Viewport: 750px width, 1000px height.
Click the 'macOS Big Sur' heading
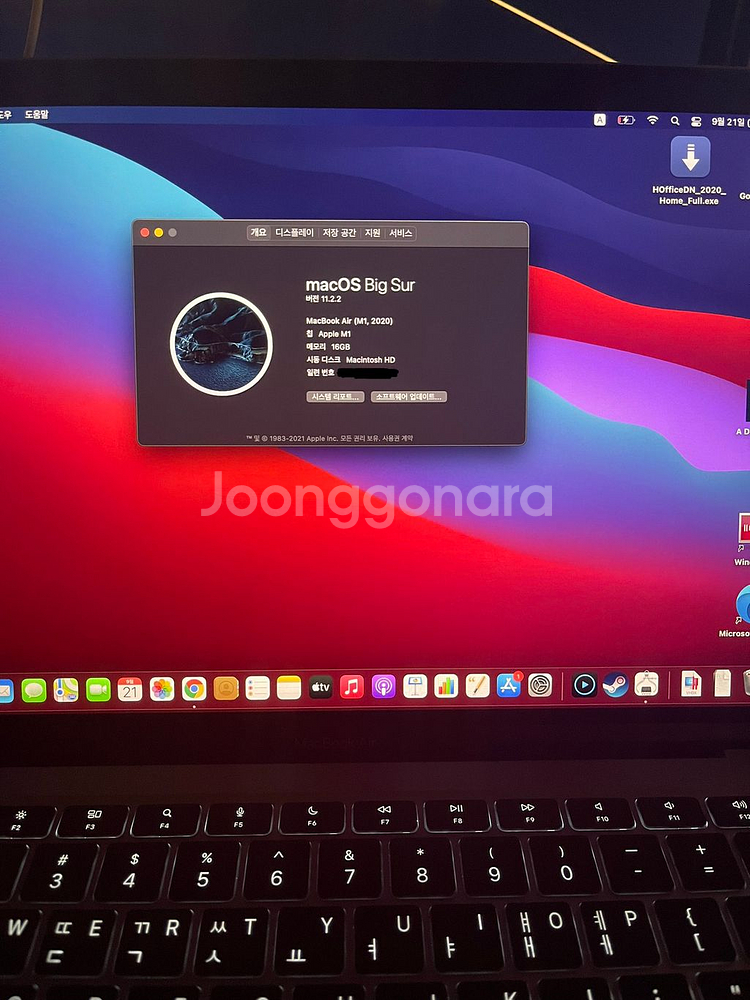(x=360, y=285)
